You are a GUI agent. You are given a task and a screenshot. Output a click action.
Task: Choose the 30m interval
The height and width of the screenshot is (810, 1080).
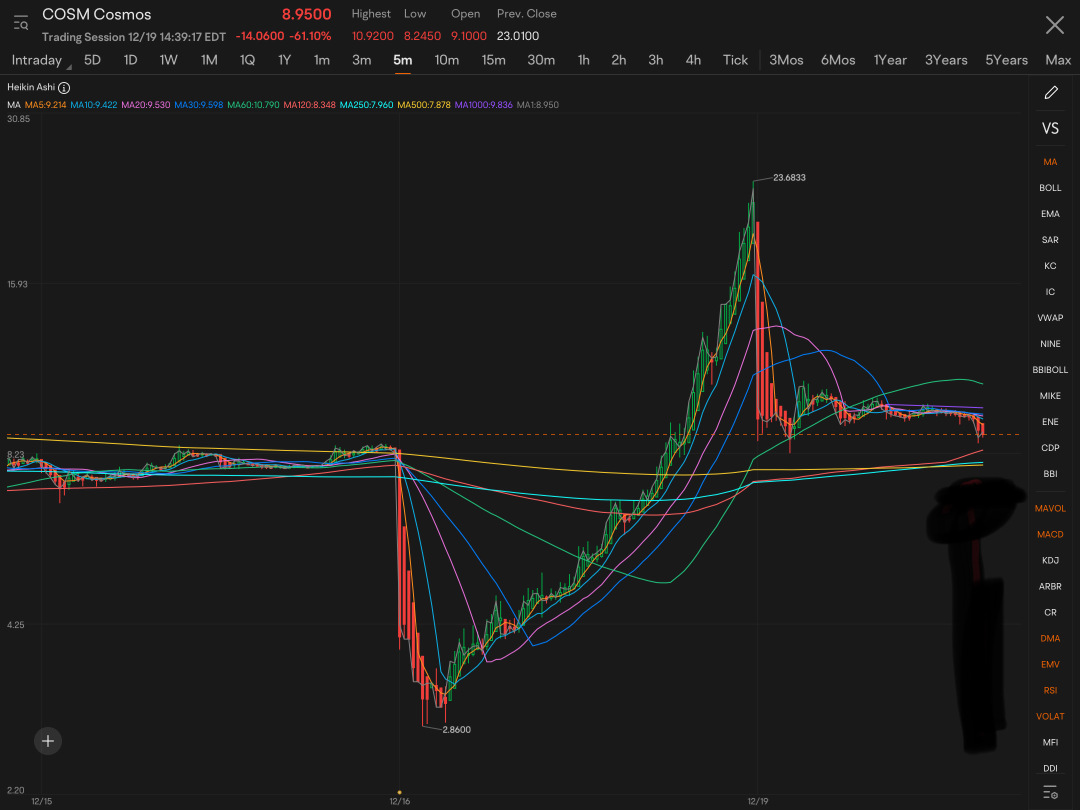(x=541, y=60)
